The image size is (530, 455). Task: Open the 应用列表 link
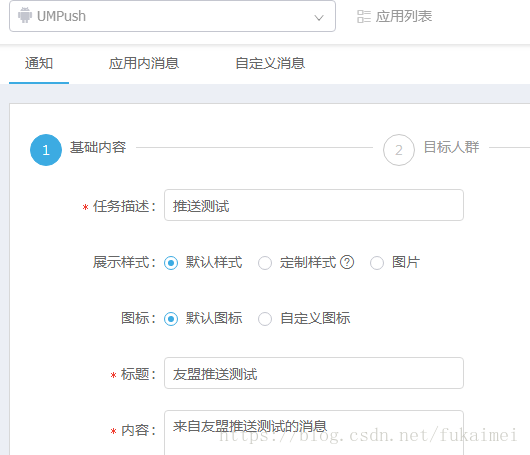404,16
